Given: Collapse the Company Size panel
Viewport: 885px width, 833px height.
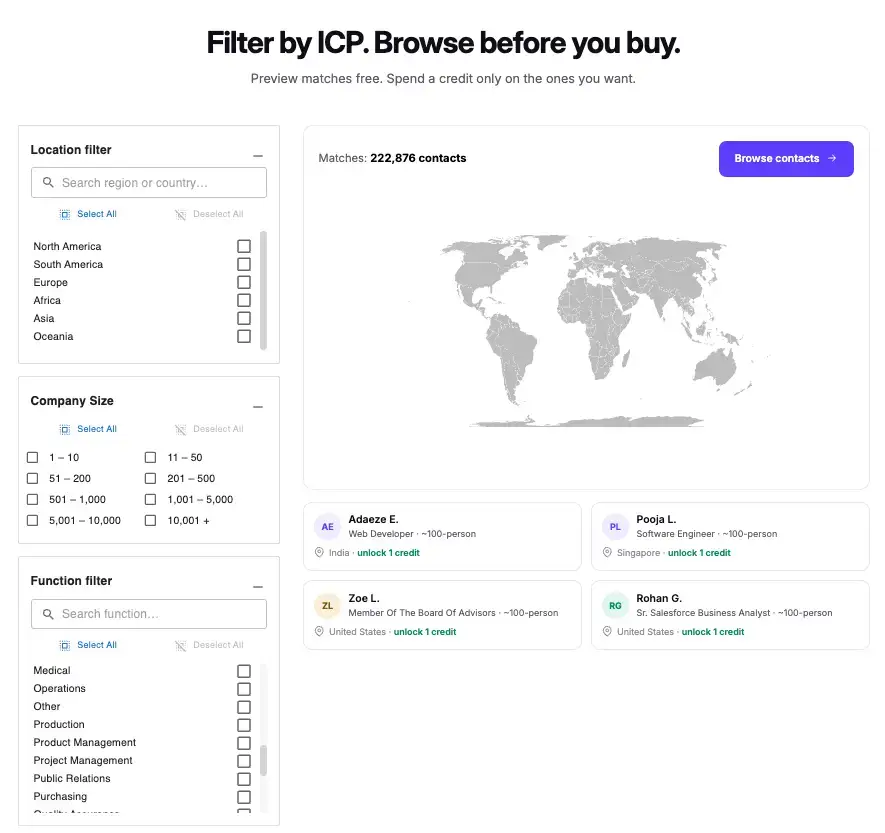Looking at the screenshot, I should [258, 407].
